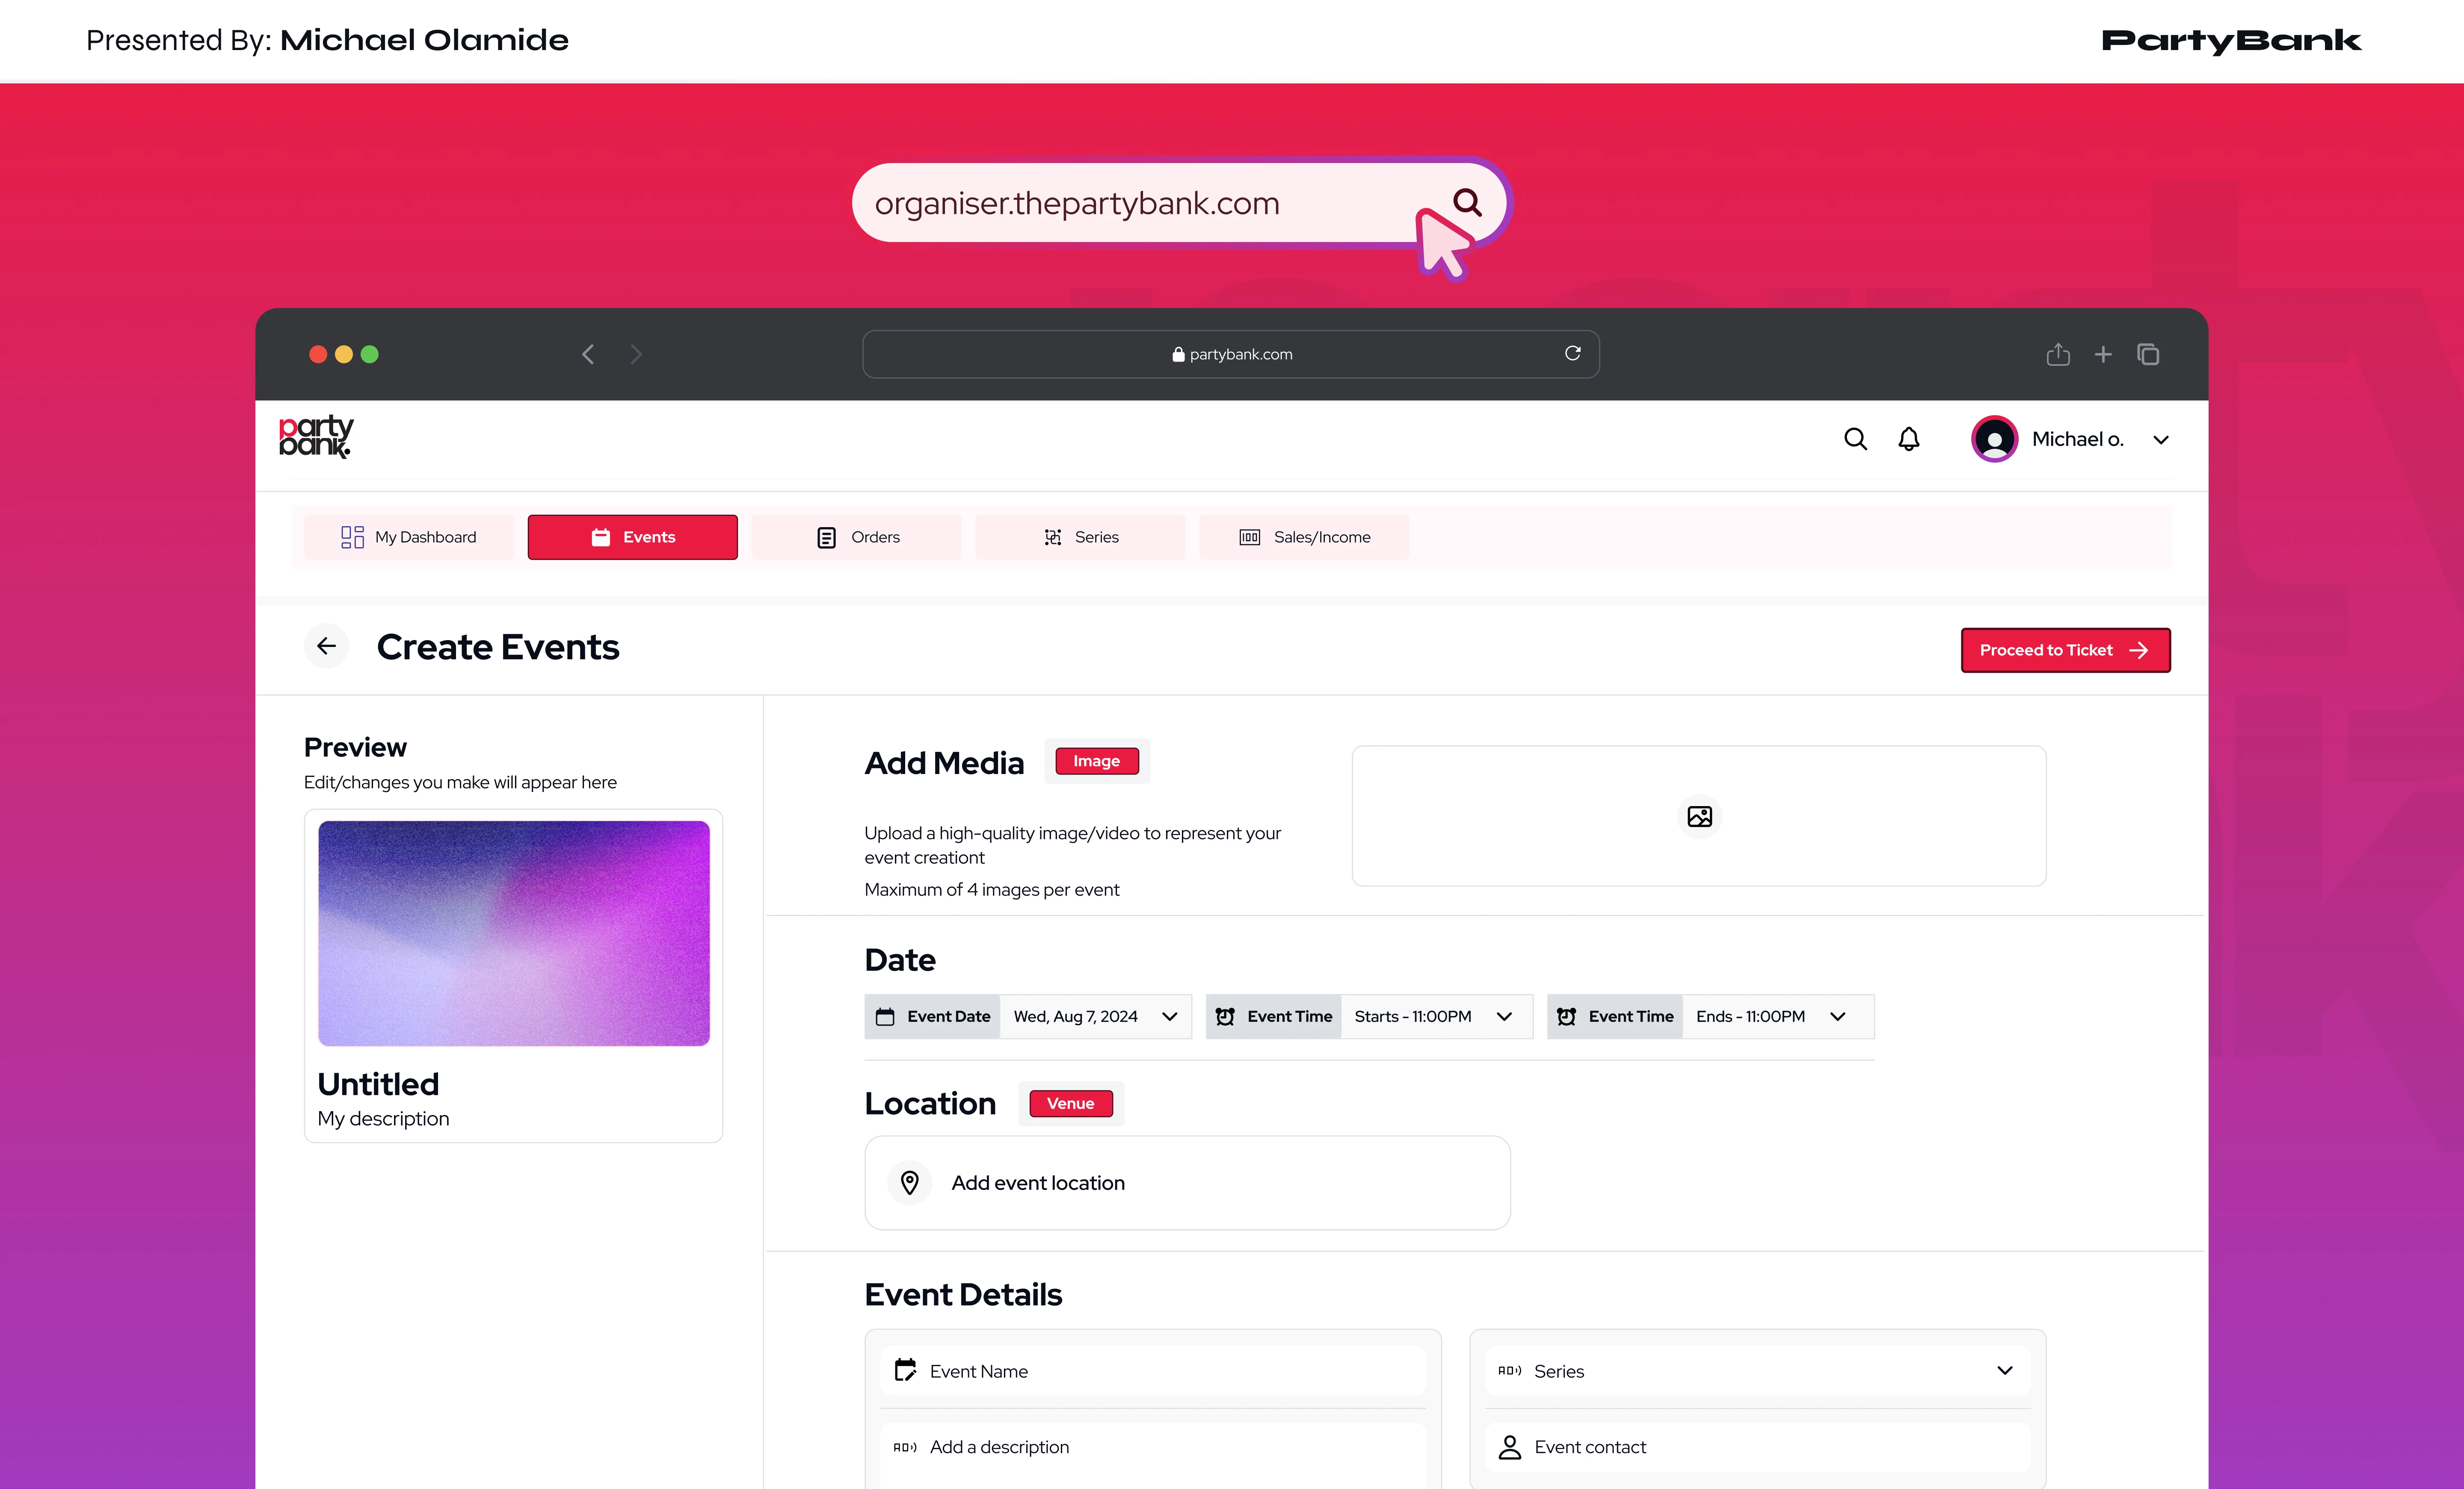
Task: Click the back arrow beside Create Events
Action: click(326, 646)
